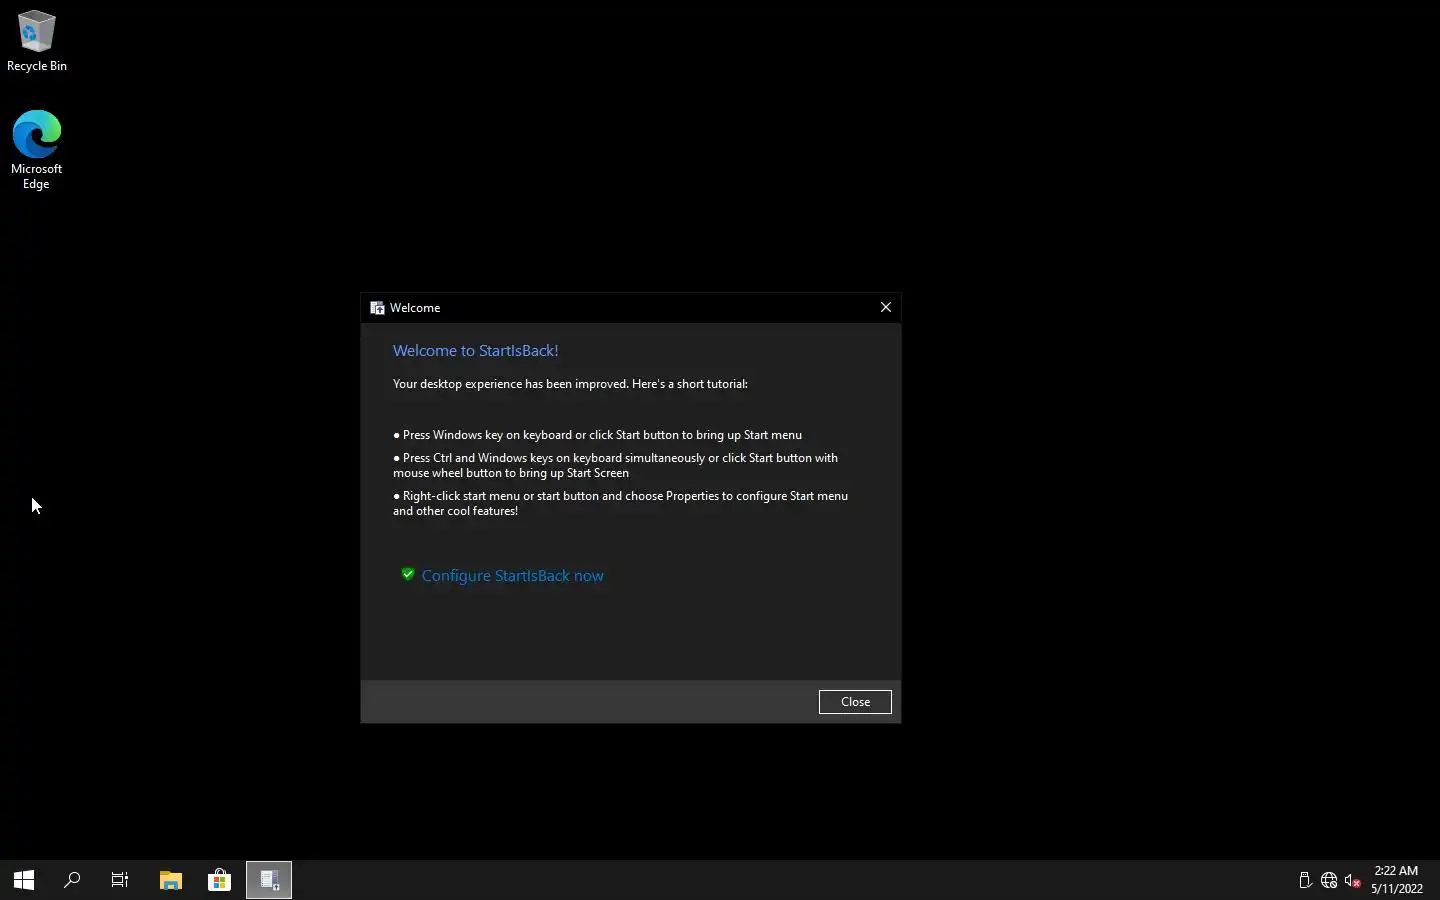Launch Microsoft Store from taskbar
This screenshot has height=900, width=1440.
click(219, 880)
